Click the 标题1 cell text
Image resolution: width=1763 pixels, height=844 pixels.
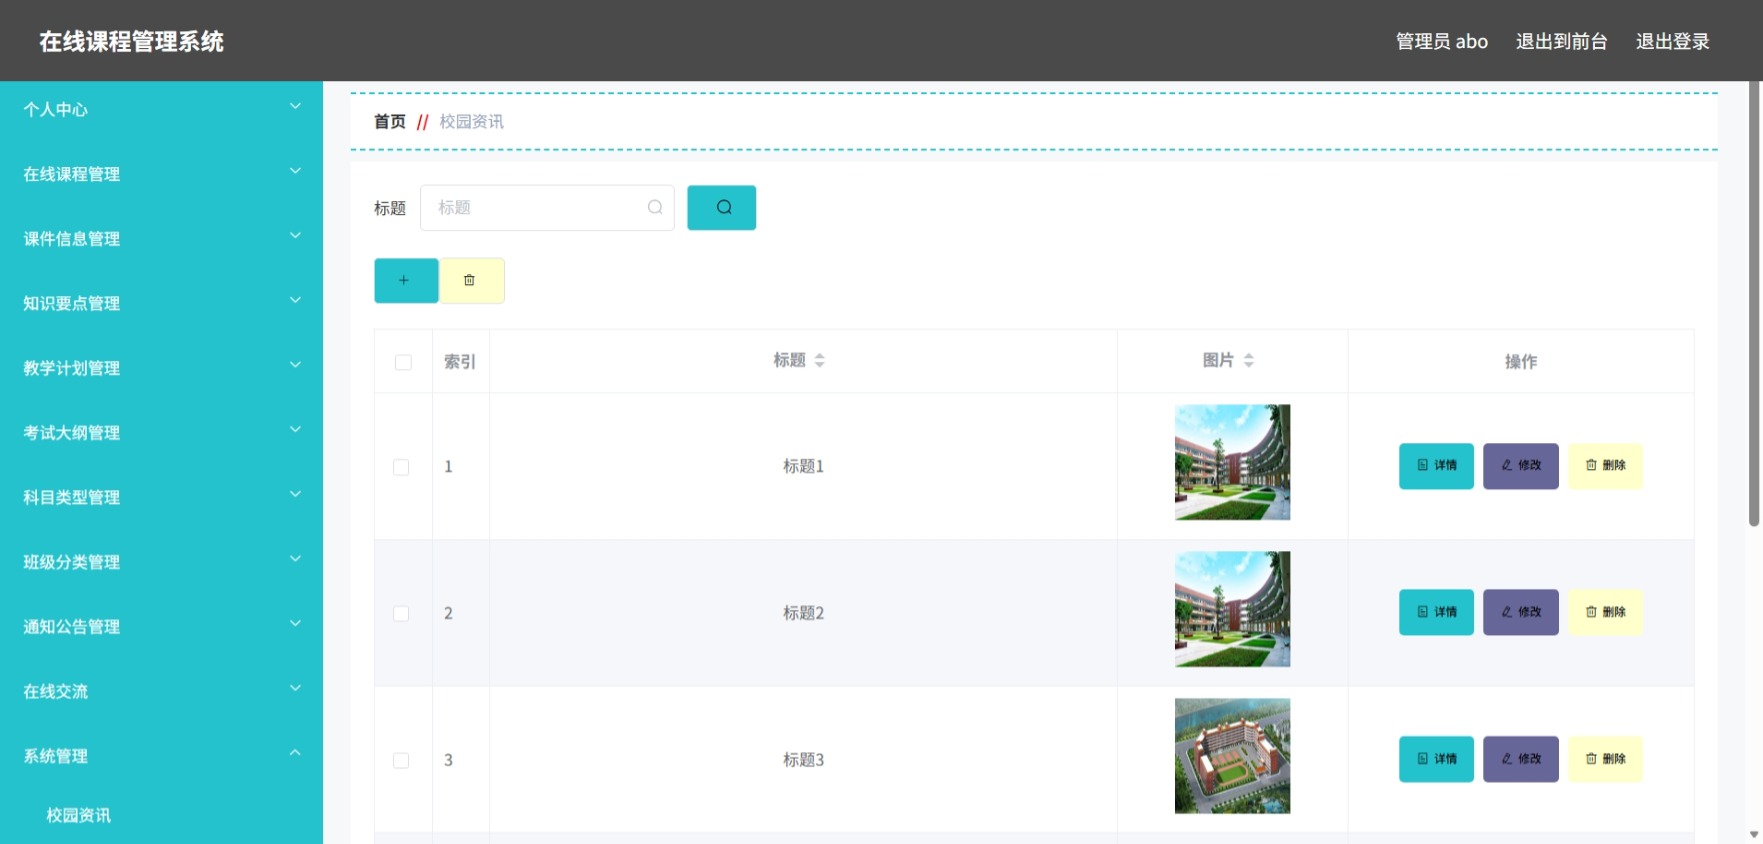tap(803, 466)
